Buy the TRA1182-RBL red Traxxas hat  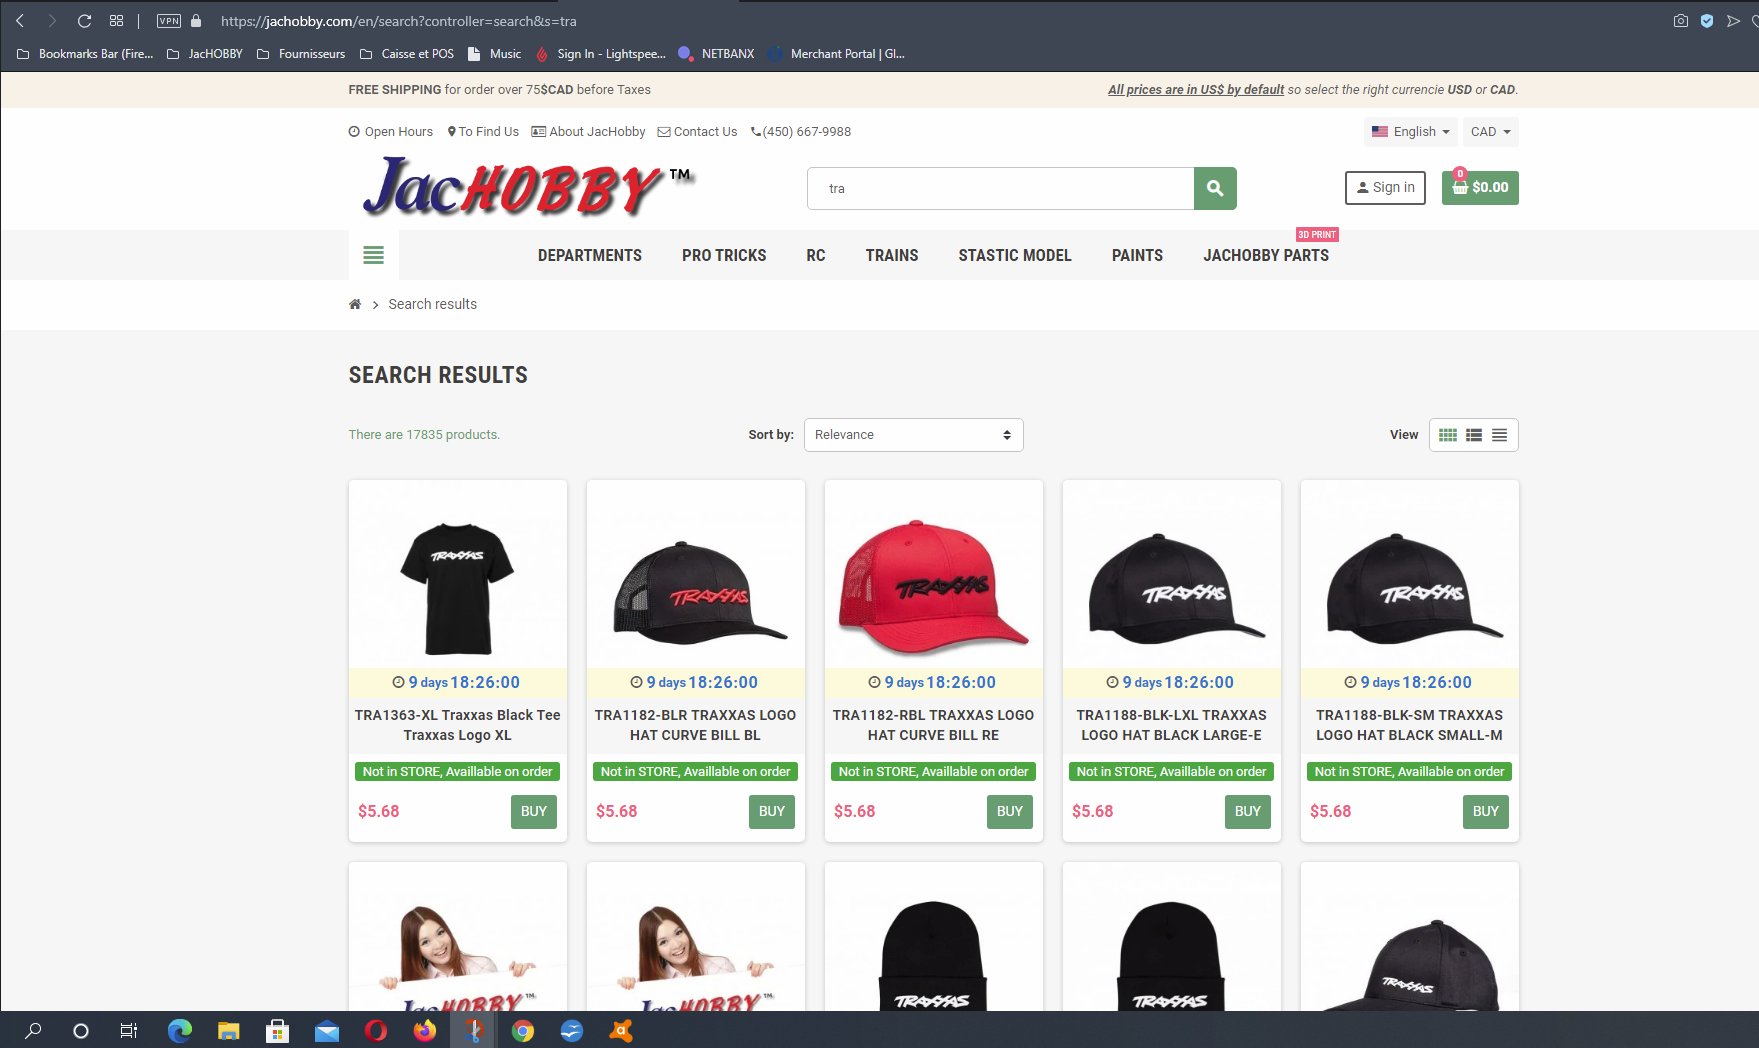(1010, 812)
